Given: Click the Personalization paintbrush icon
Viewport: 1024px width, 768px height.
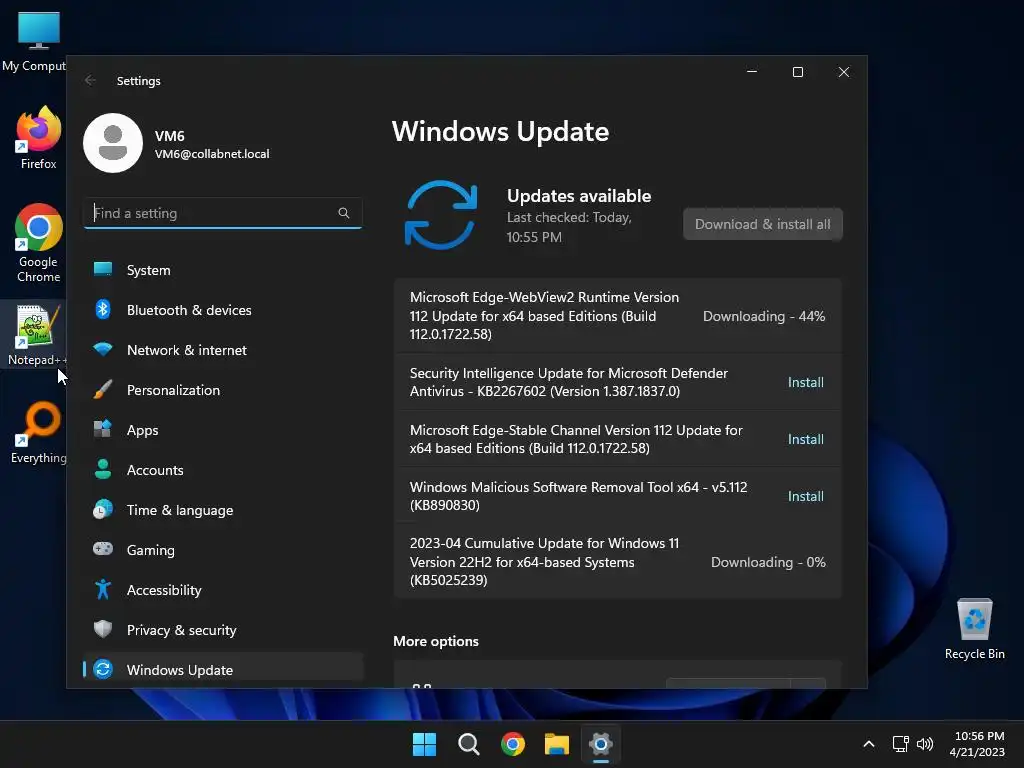Looking at the screenshot, I should [x=103, y=389].
